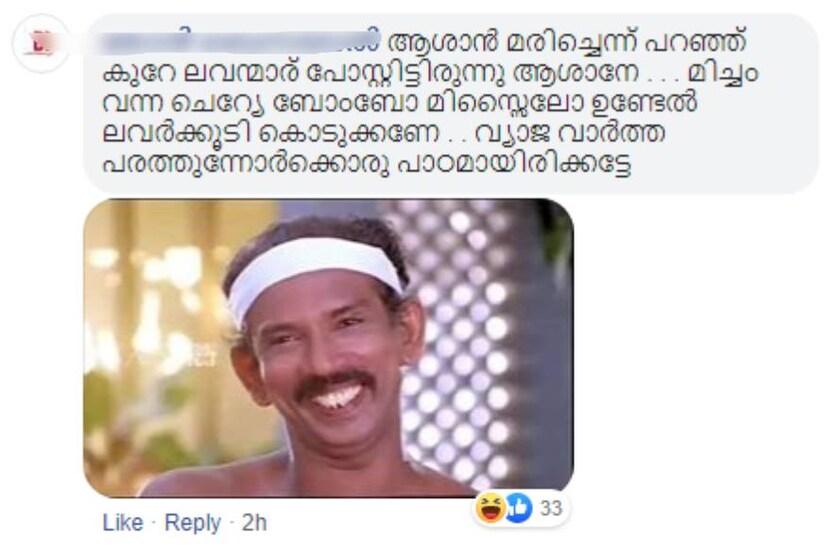Viewport: 827px width, 551px height.
Task: Open the 2h timestamp permalink
Action: [x=254, y=523]
